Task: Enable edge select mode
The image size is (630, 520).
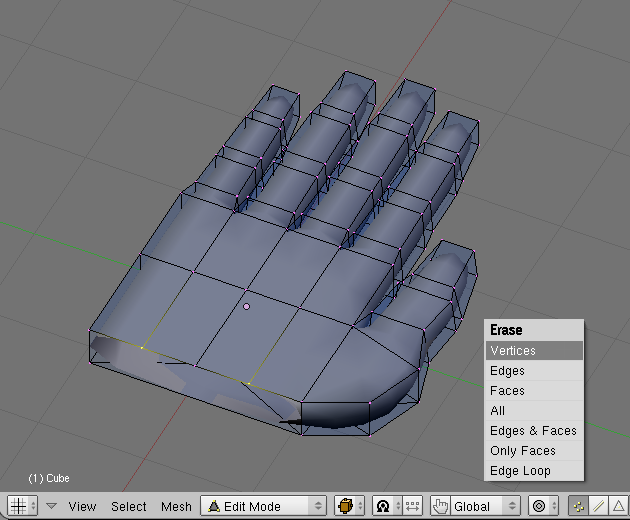Action: tap(598, 506)
